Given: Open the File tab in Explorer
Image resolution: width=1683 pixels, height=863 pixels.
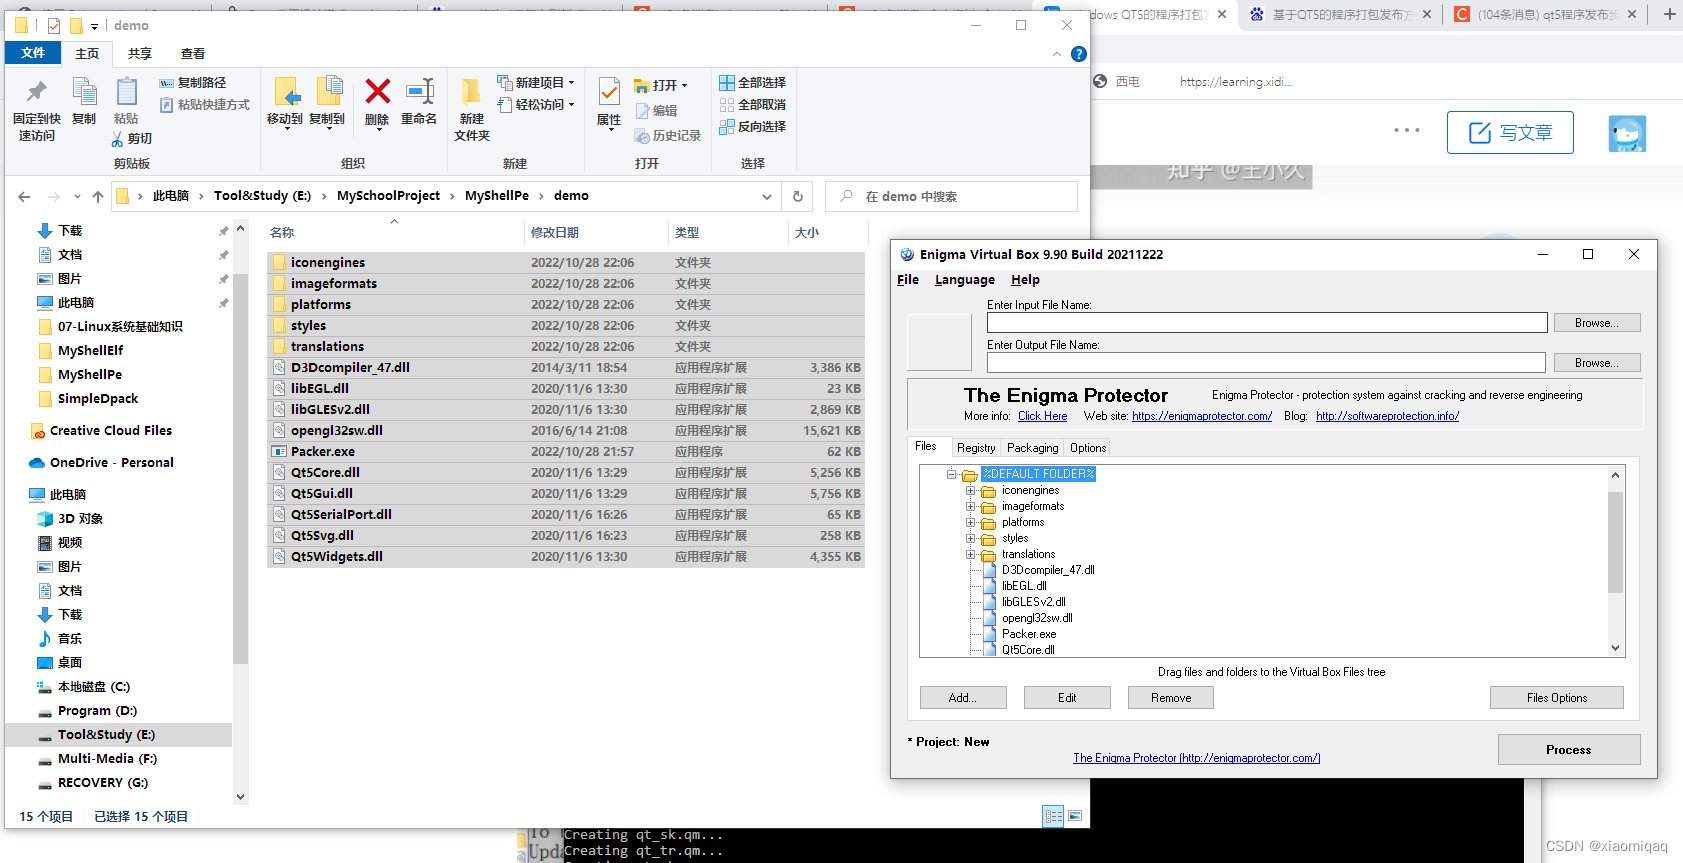Looking at the screenshot, I should [x=33, y=53].
